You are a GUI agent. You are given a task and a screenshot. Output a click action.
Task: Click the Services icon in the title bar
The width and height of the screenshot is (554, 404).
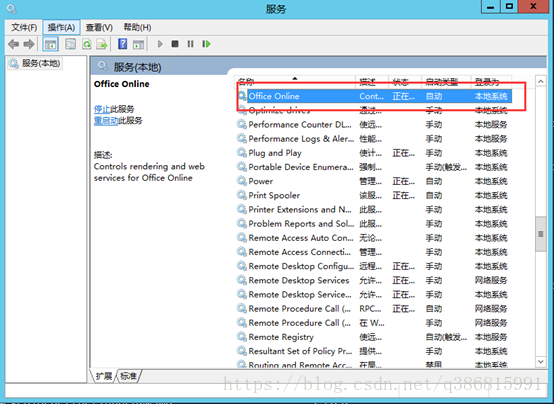[x=11, y=8]
